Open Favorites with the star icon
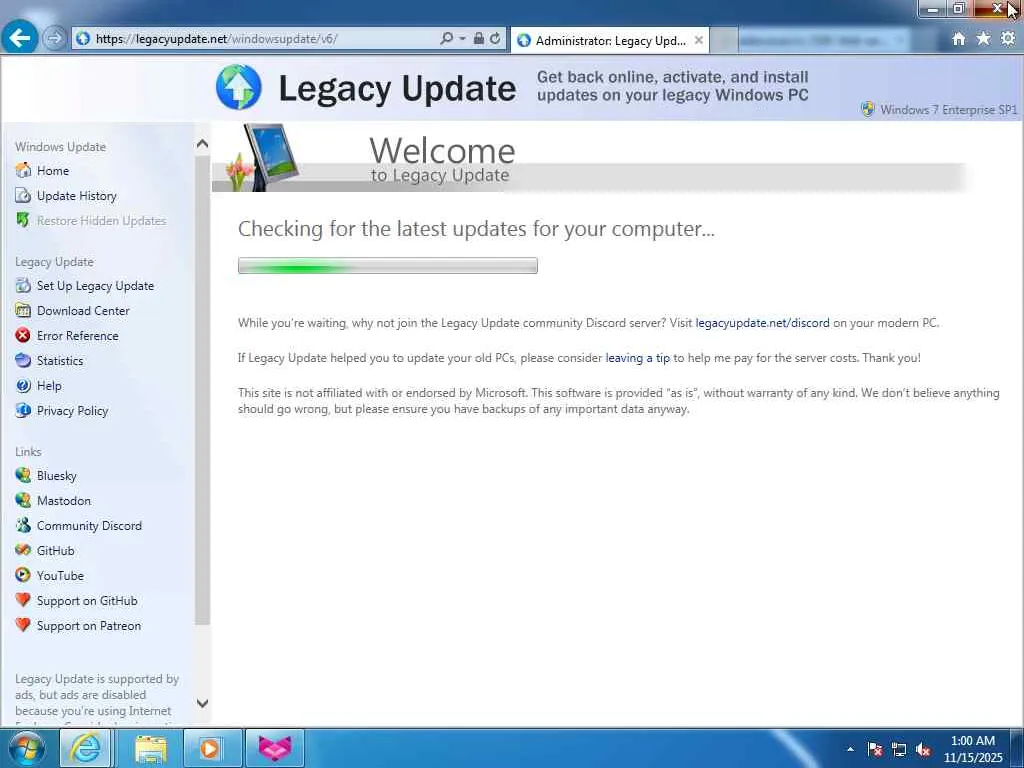This screenshot has height=768, width=1024. point(983,39)
